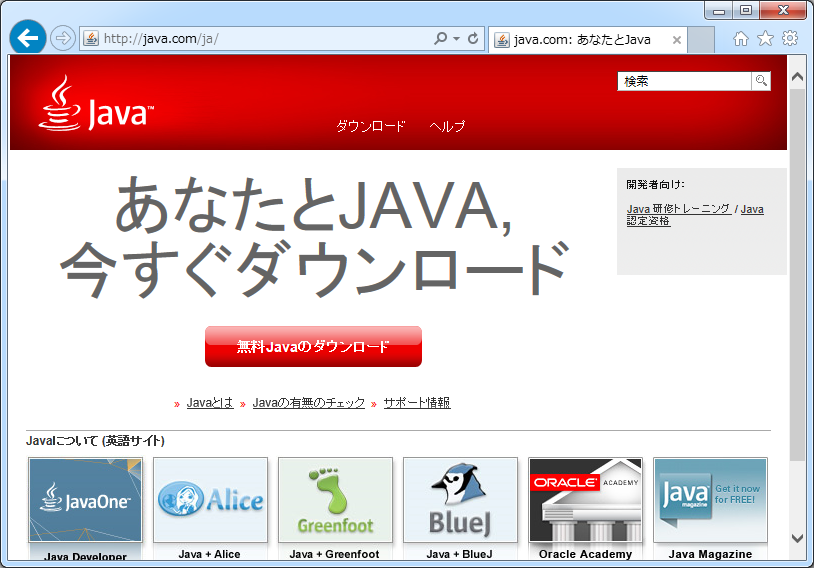This screenshot has height=568, width=814.
Task: Click the Java site icon in address bar
Action: pos(91,38)
